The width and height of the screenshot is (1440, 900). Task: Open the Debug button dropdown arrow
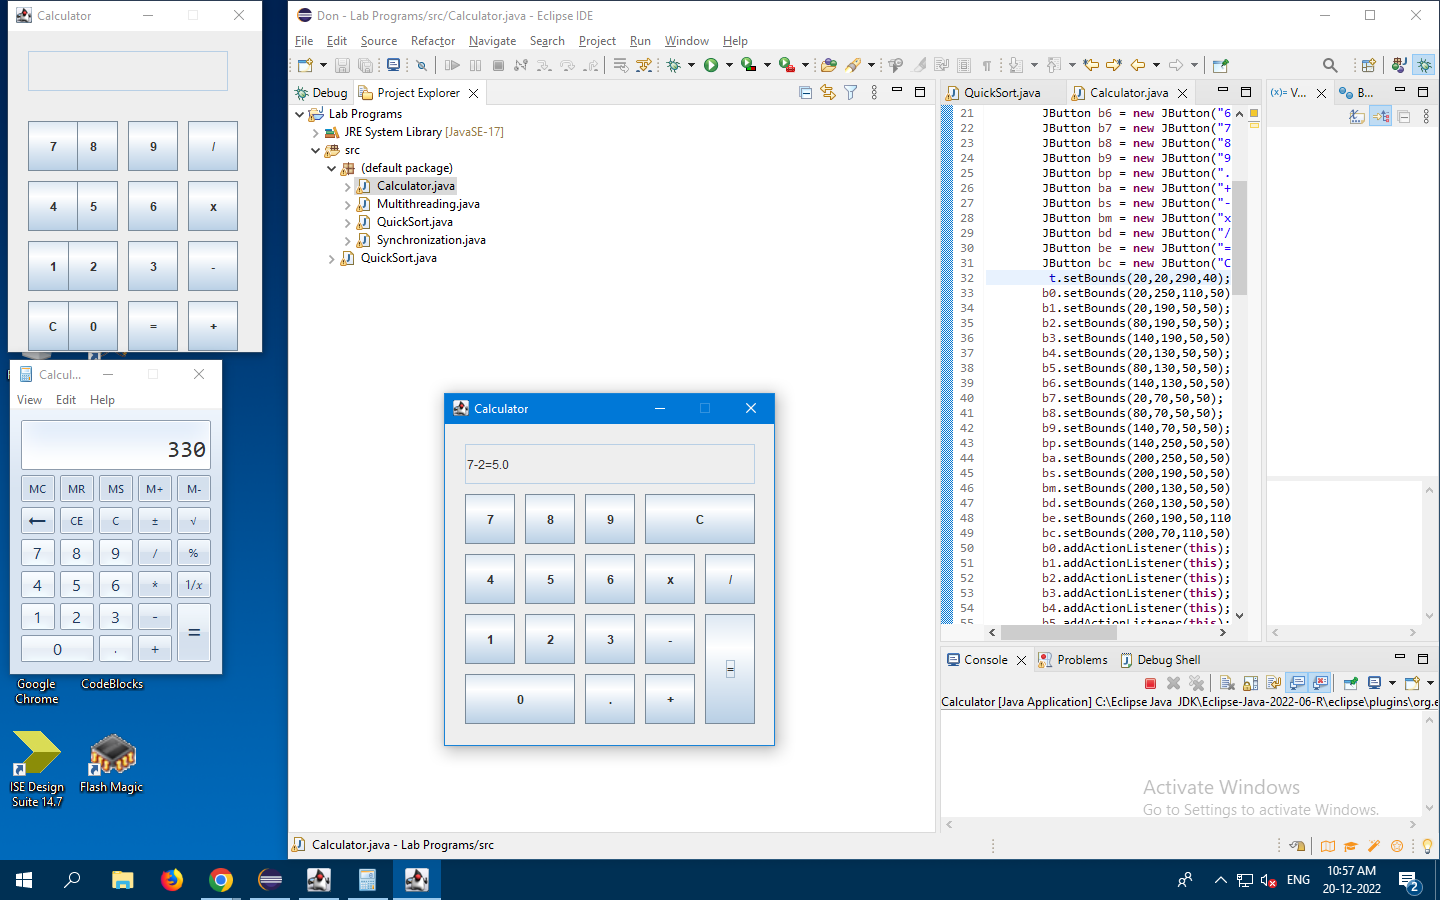691,65
